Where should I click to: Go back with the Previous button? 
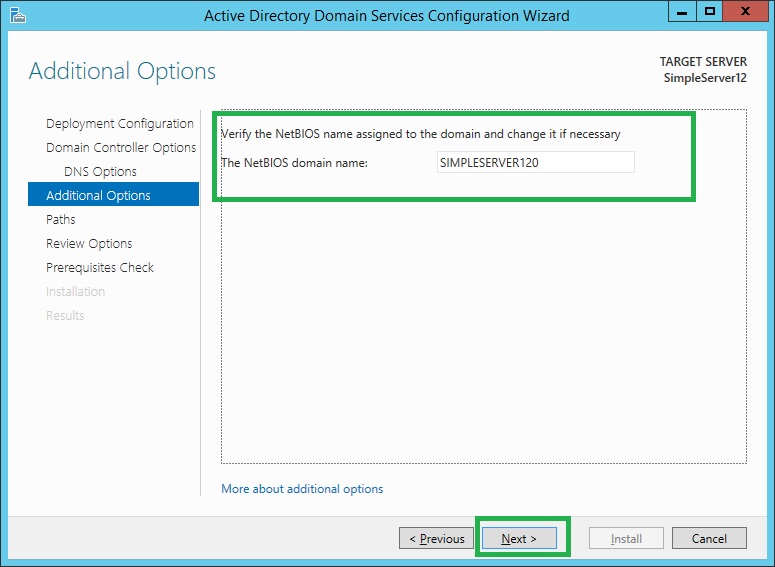coord(436,538)
